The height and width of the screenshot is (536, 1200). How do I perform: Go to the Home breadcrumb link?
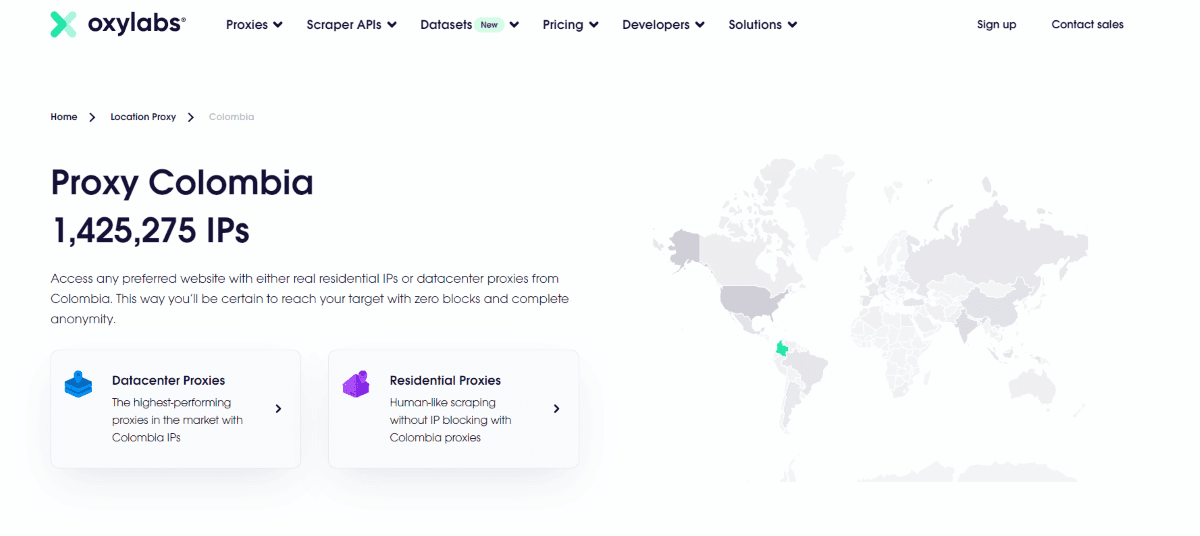pos(64,117)
